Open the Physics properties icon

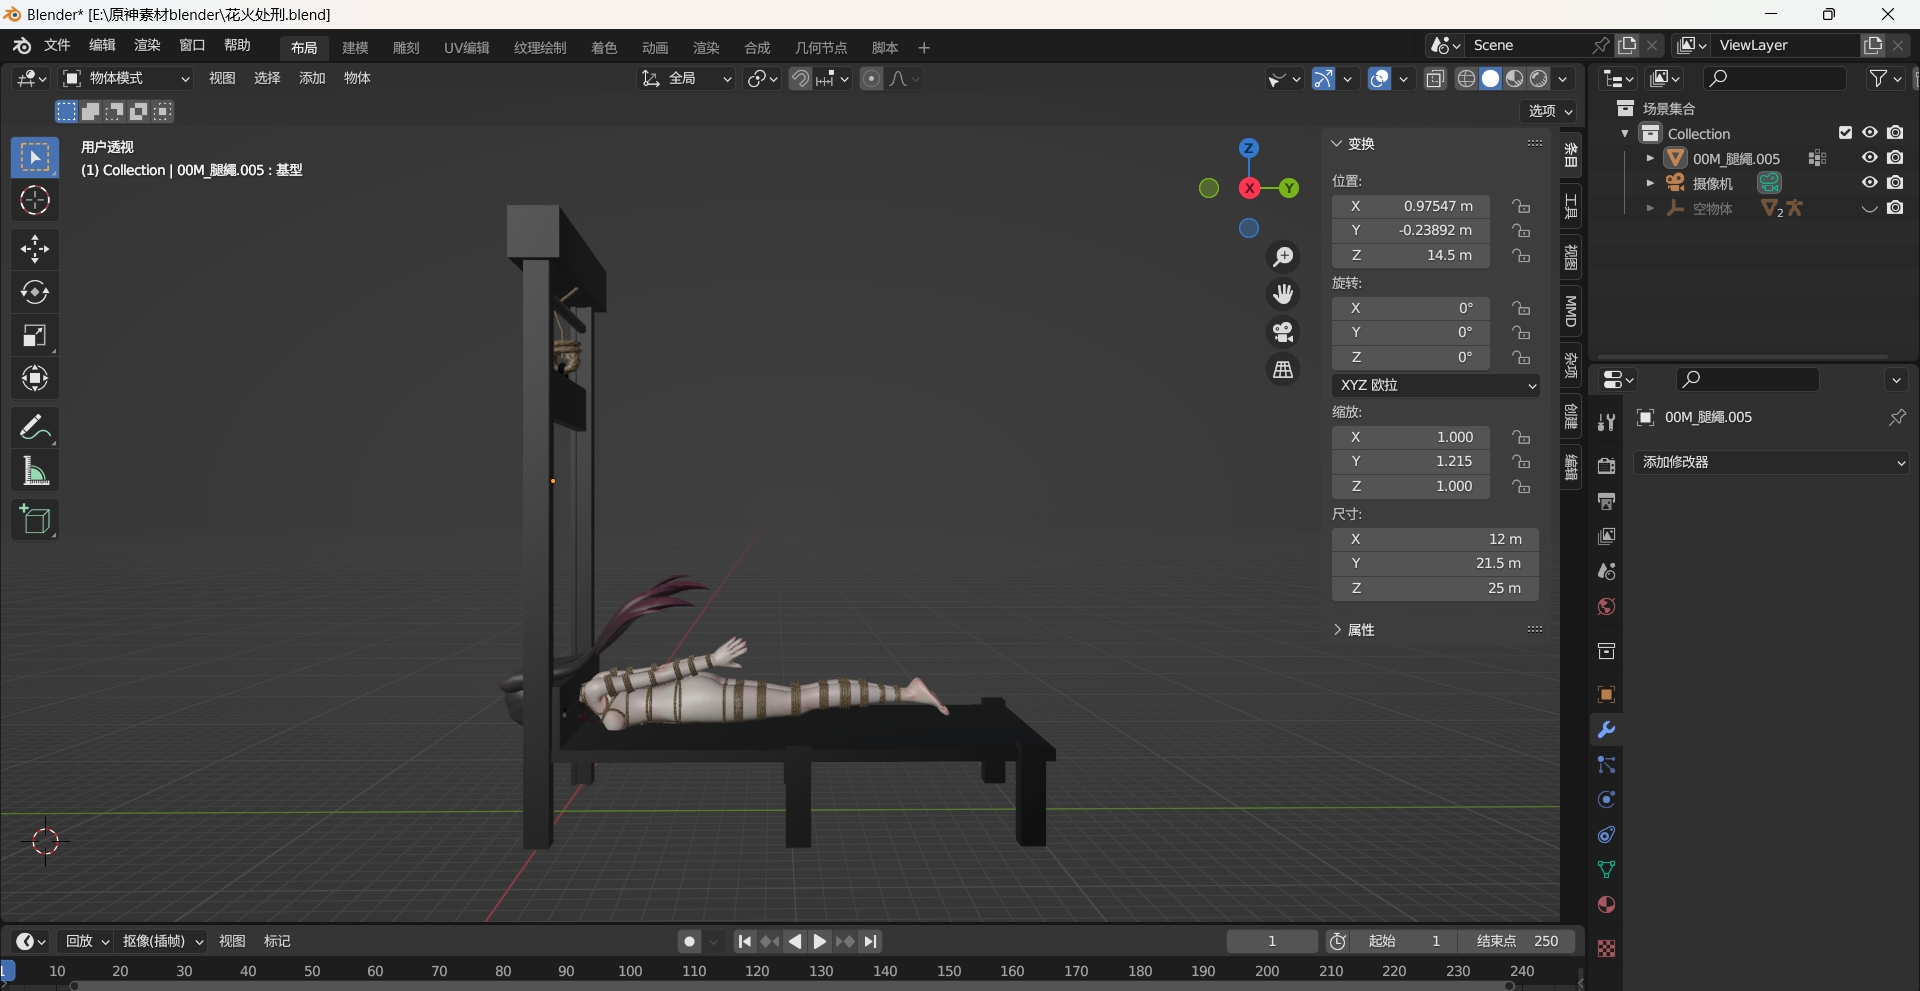(1607, 800)
